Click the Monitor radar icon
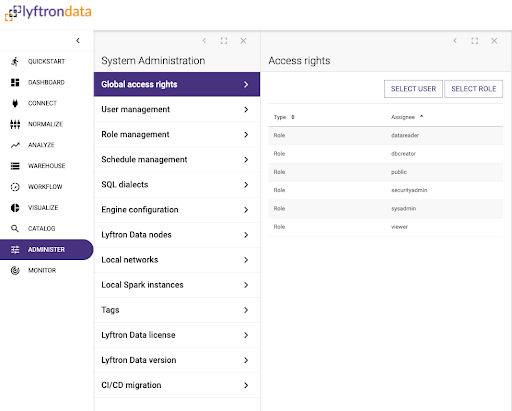512x411 pixels. [x=15, y=270]
